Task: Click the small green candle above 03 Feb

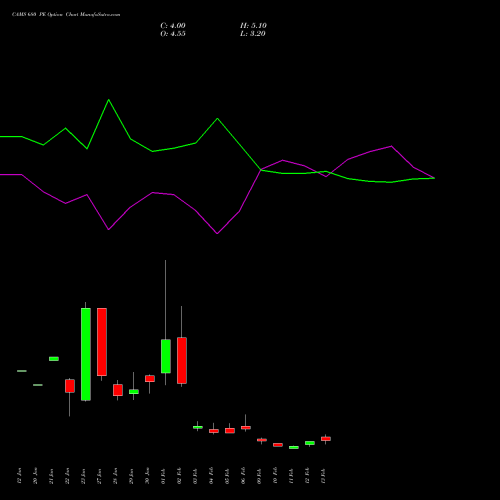Action: coord(198,427)
